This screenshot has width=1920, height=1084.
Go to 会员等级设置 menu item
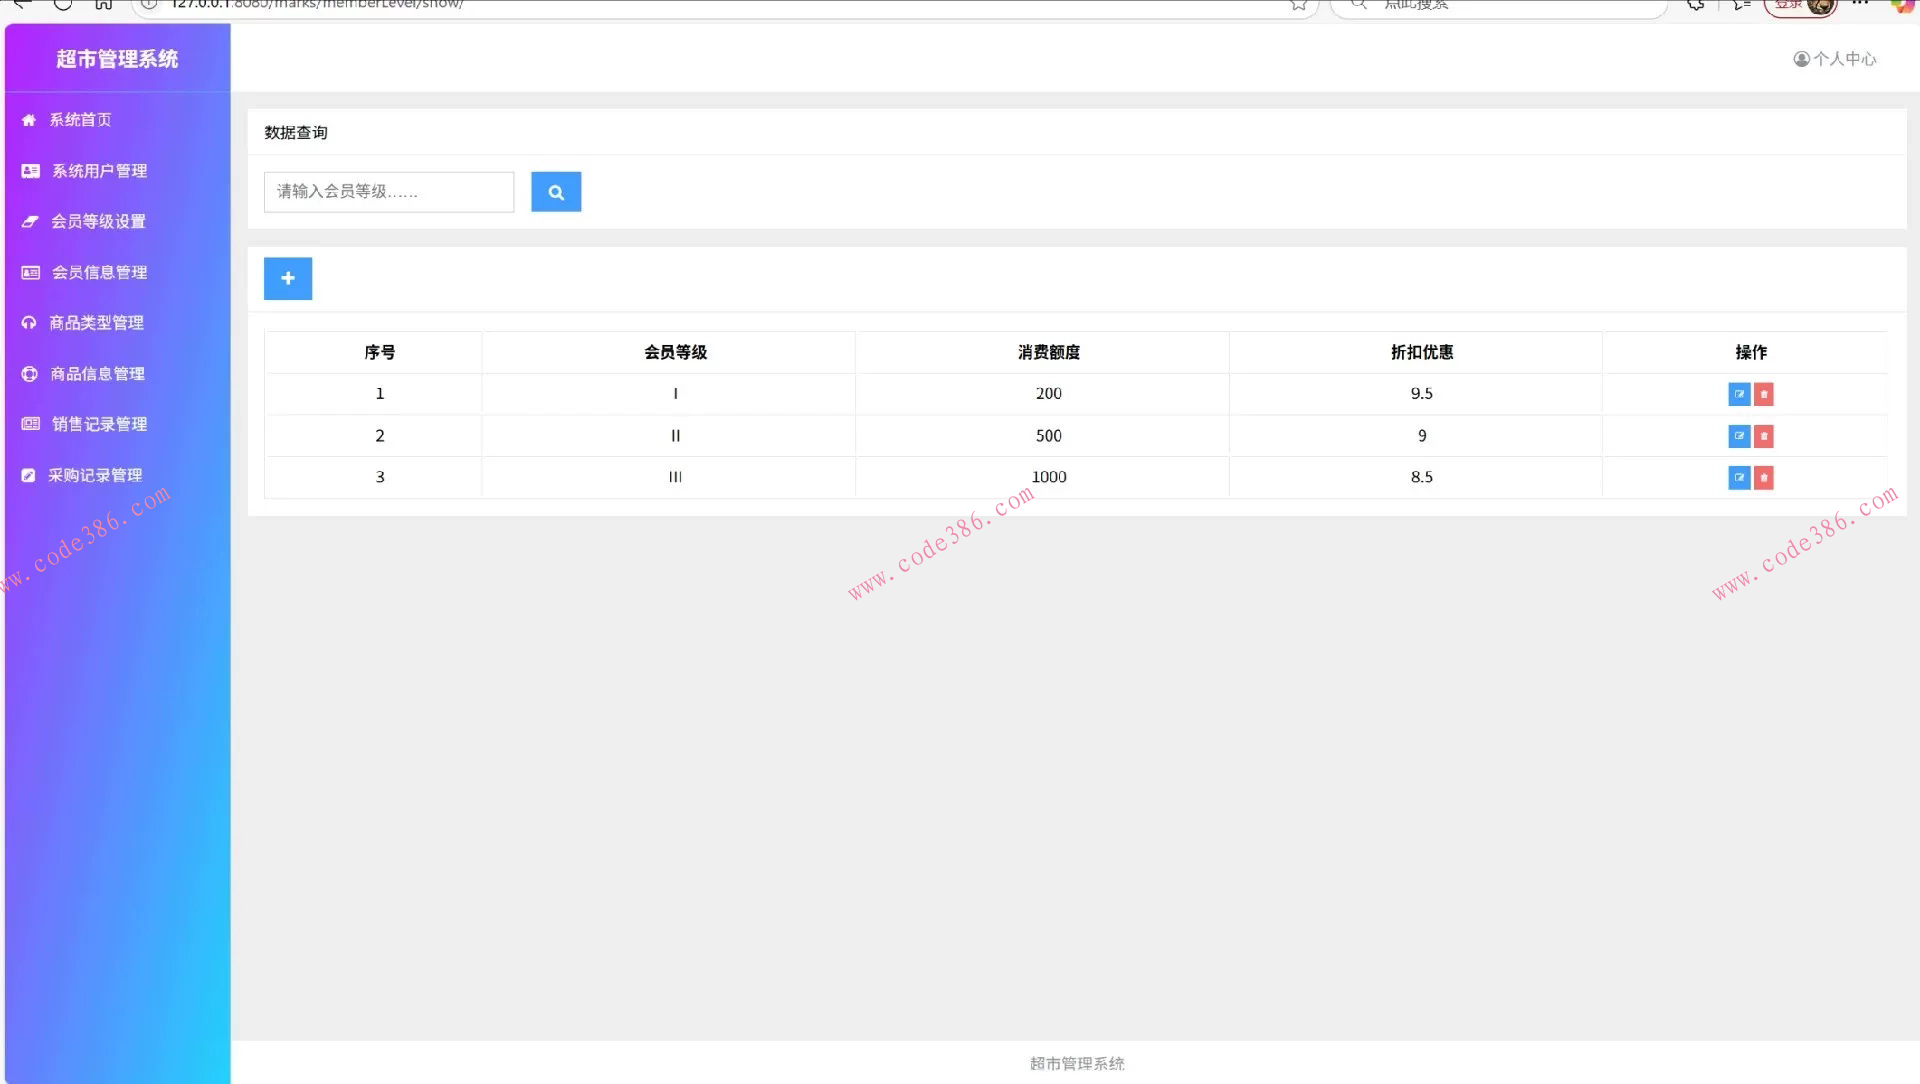(98, 222)
